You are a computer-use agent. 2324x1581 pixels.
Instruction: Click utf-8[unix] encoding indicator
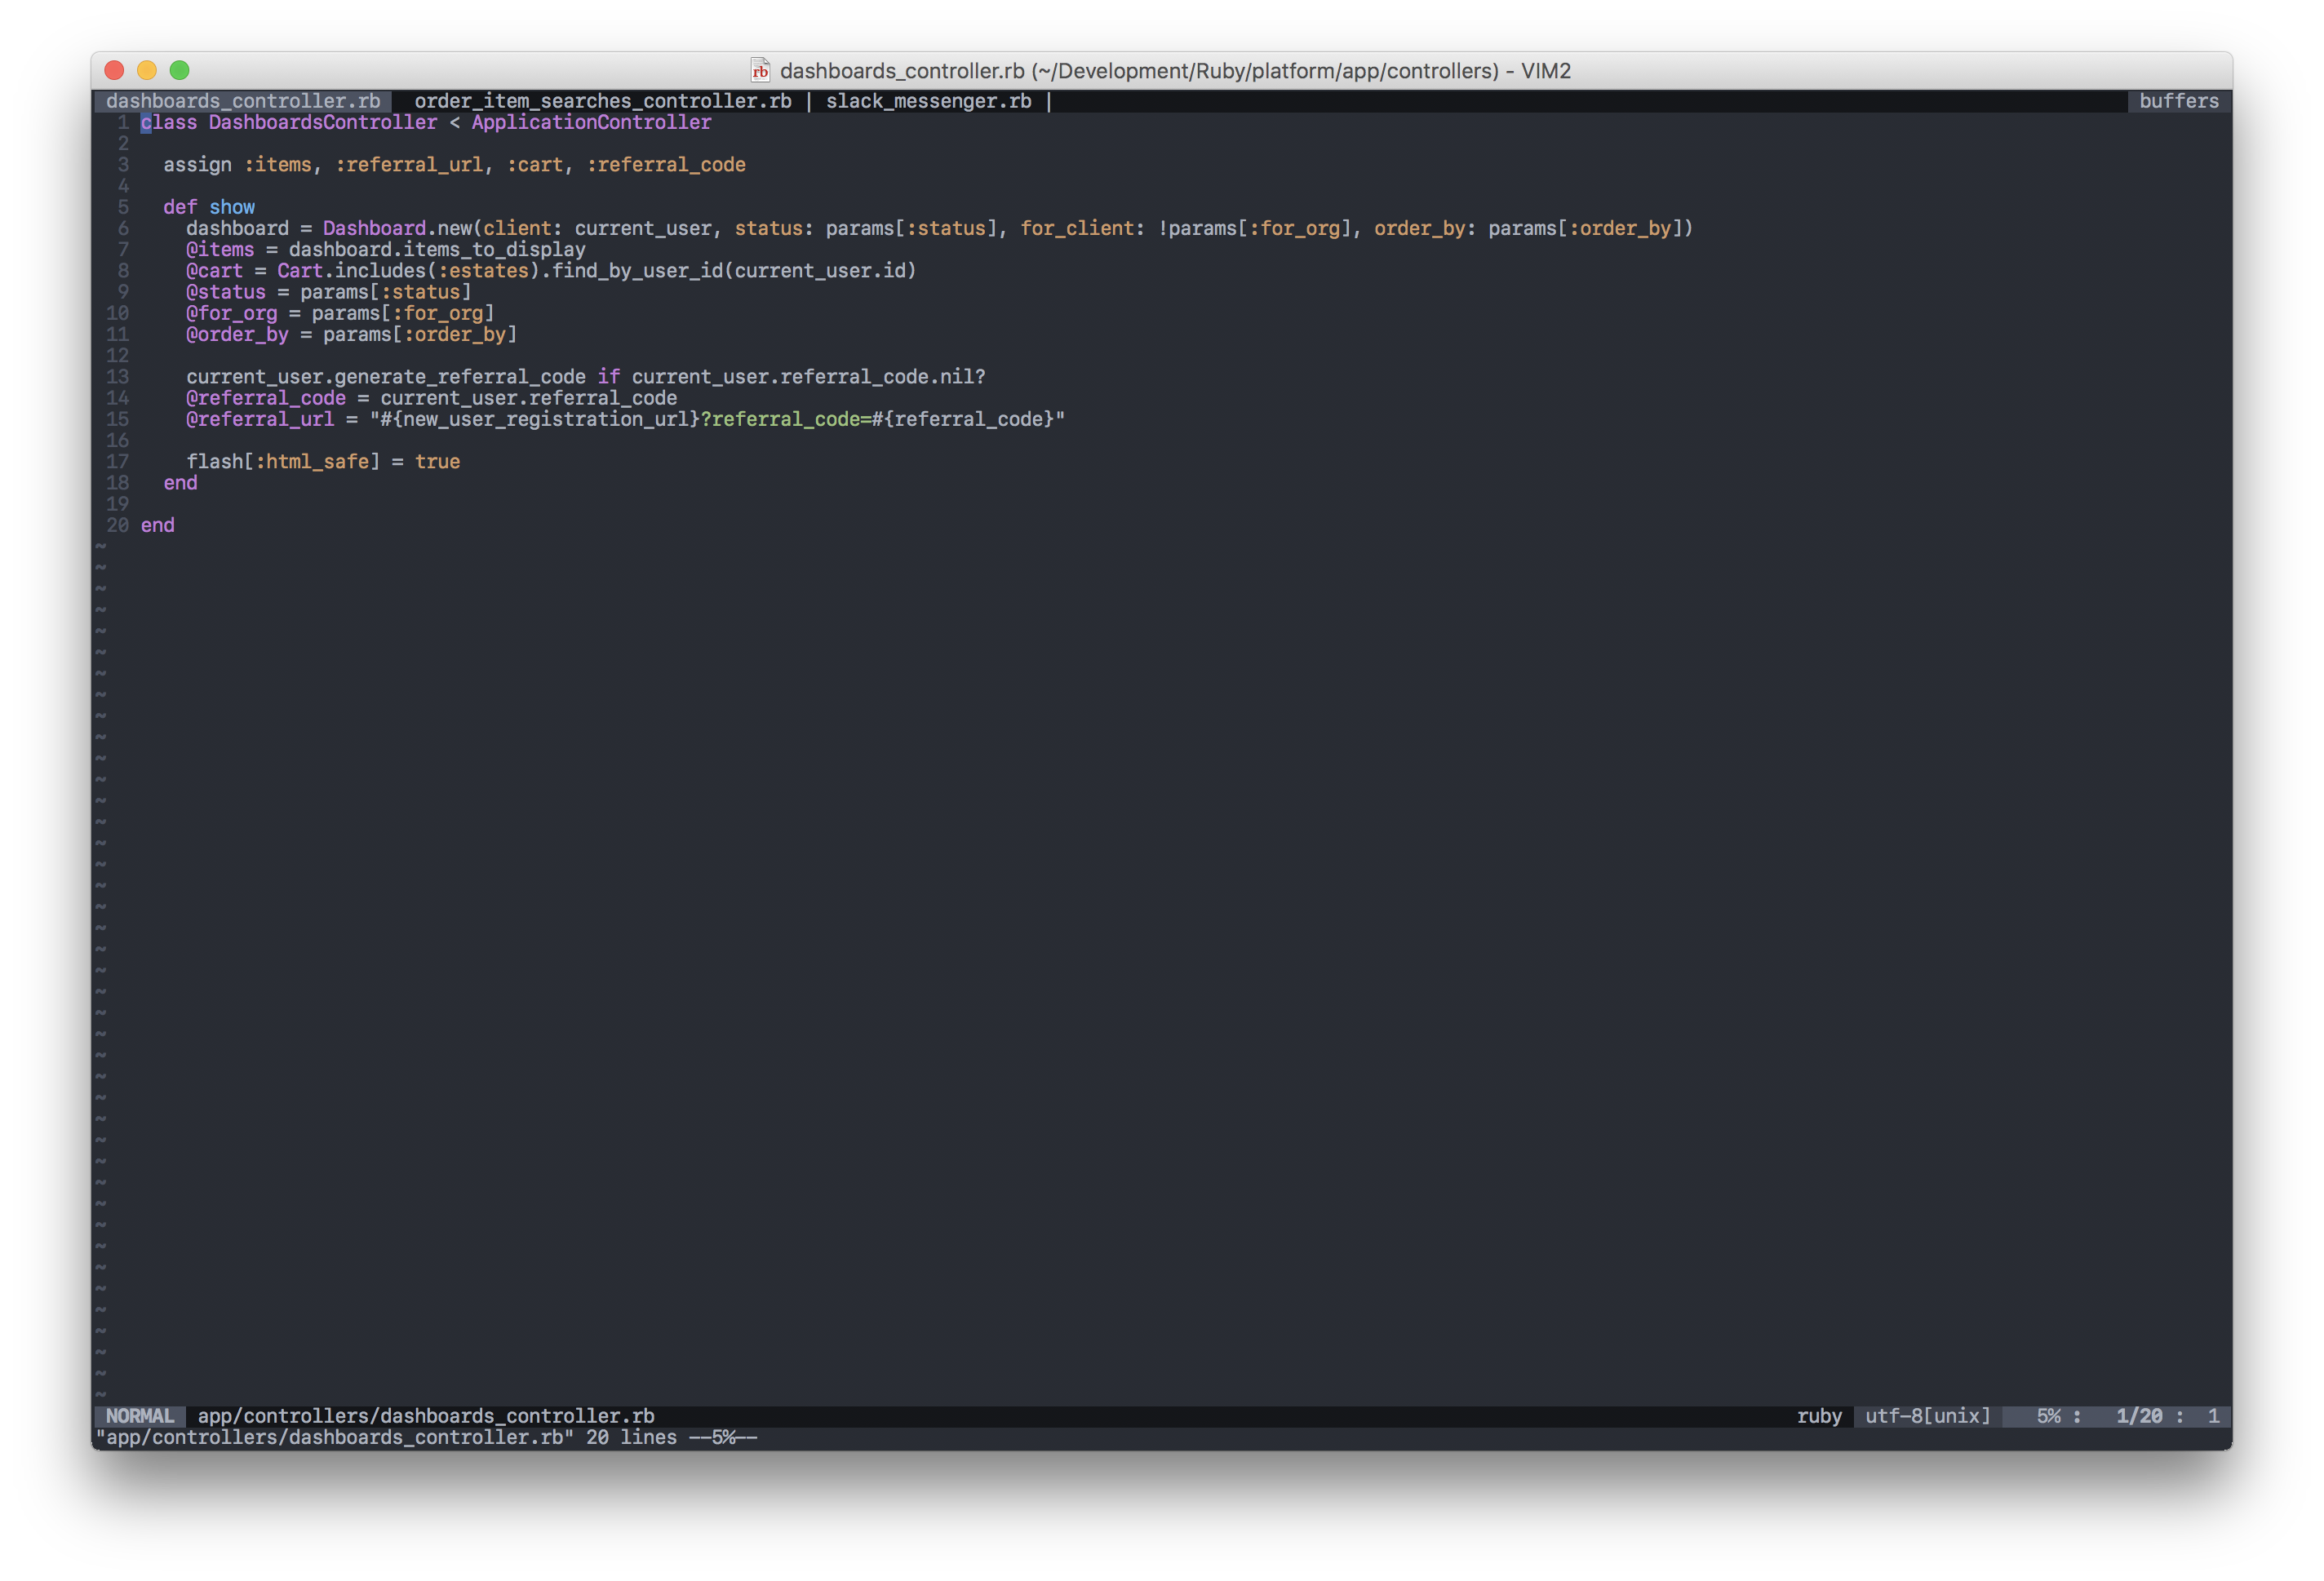pos(1927,1416)
